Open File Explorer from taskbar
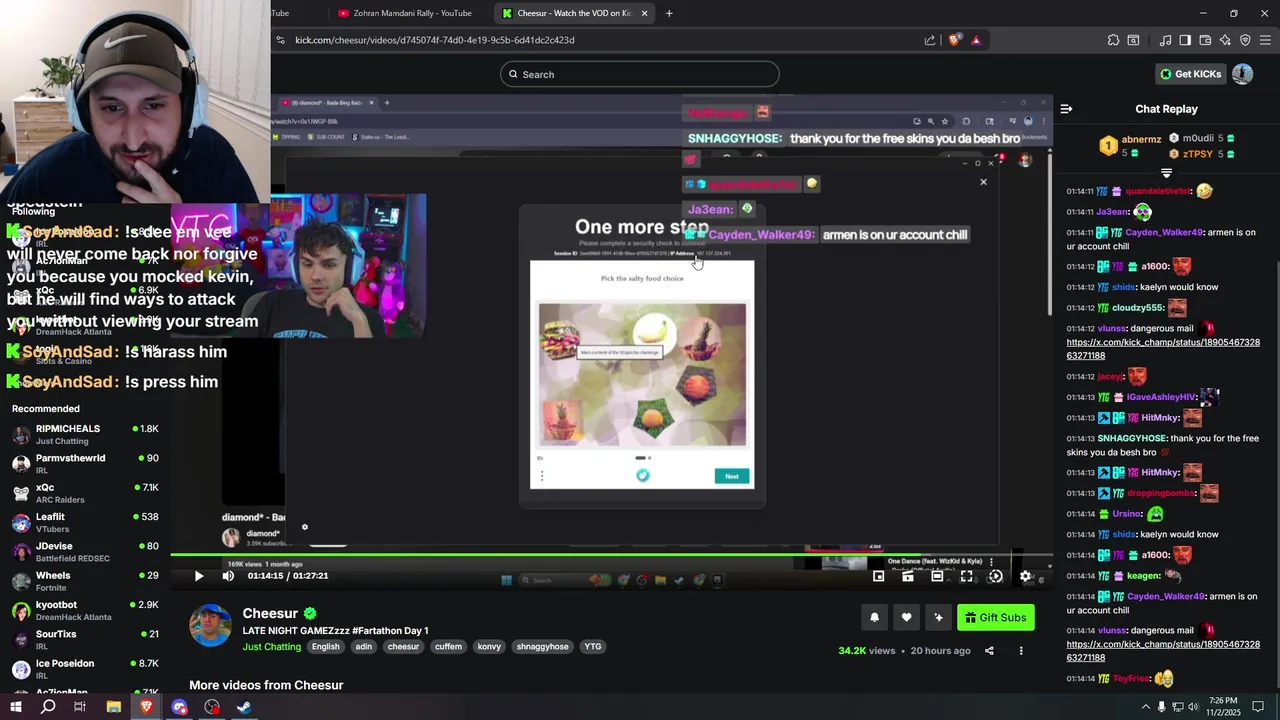 (113, 707)
